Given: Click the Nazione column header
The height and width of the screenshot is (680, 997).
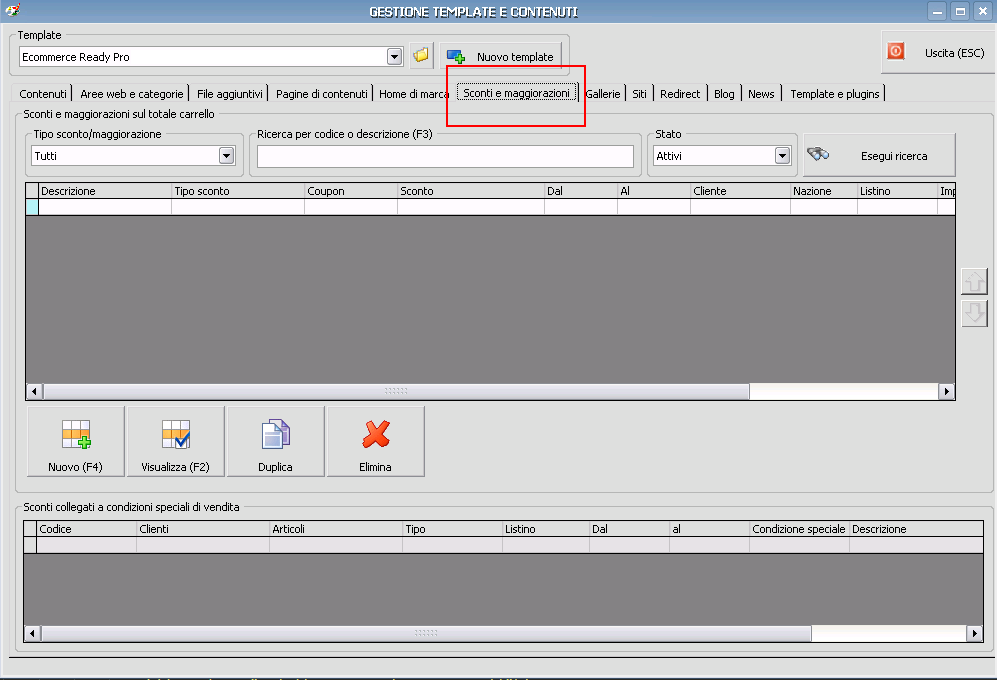Looking at the screenshot, I should point(824,191).
